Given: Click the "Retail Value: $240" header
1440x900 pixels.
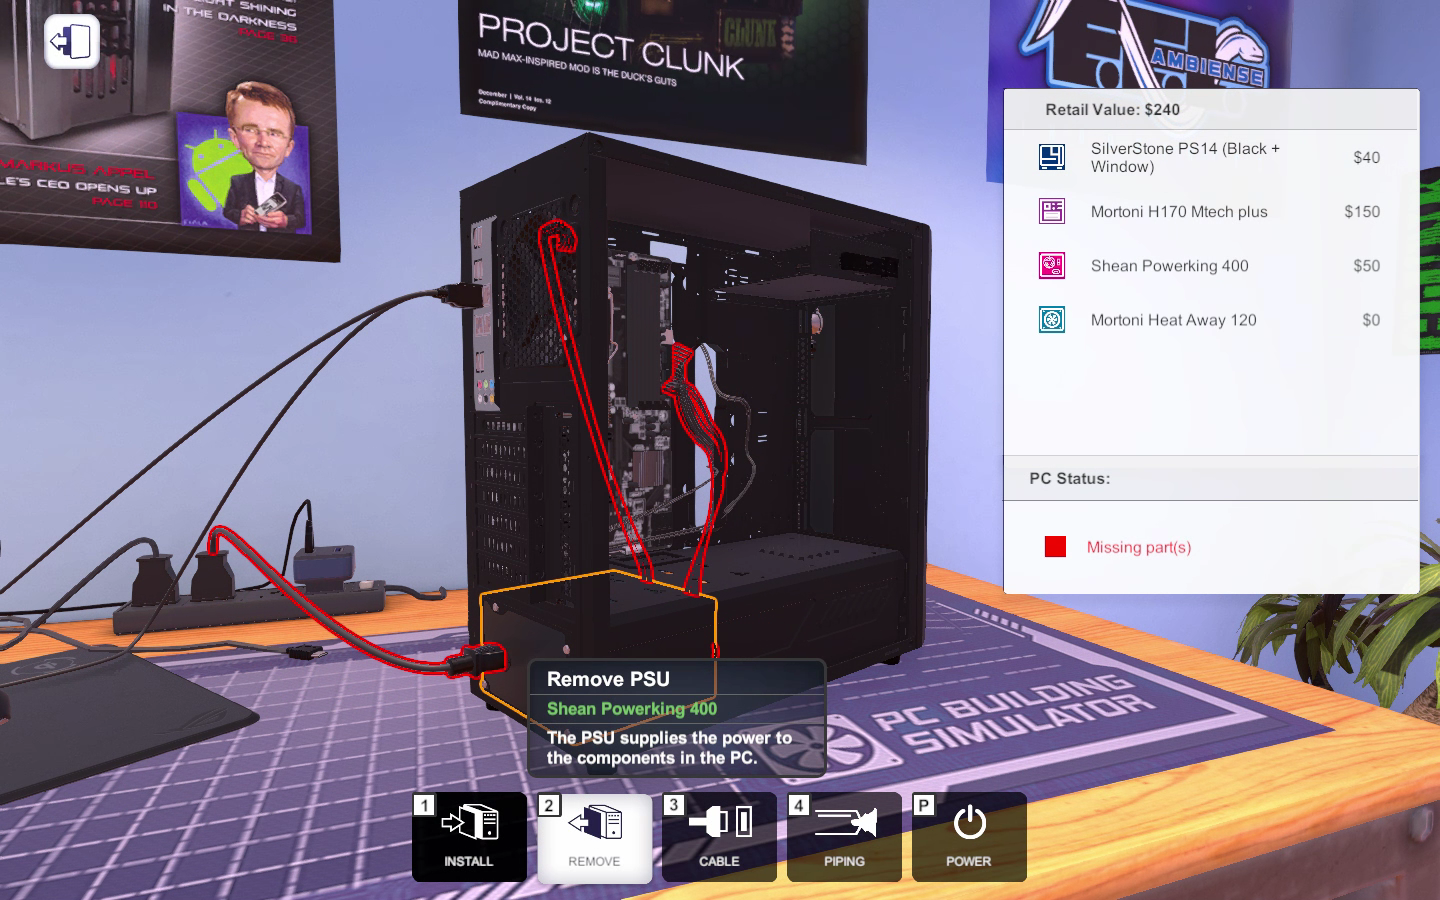Looking at the screenshot, I should click(1112, 109).
